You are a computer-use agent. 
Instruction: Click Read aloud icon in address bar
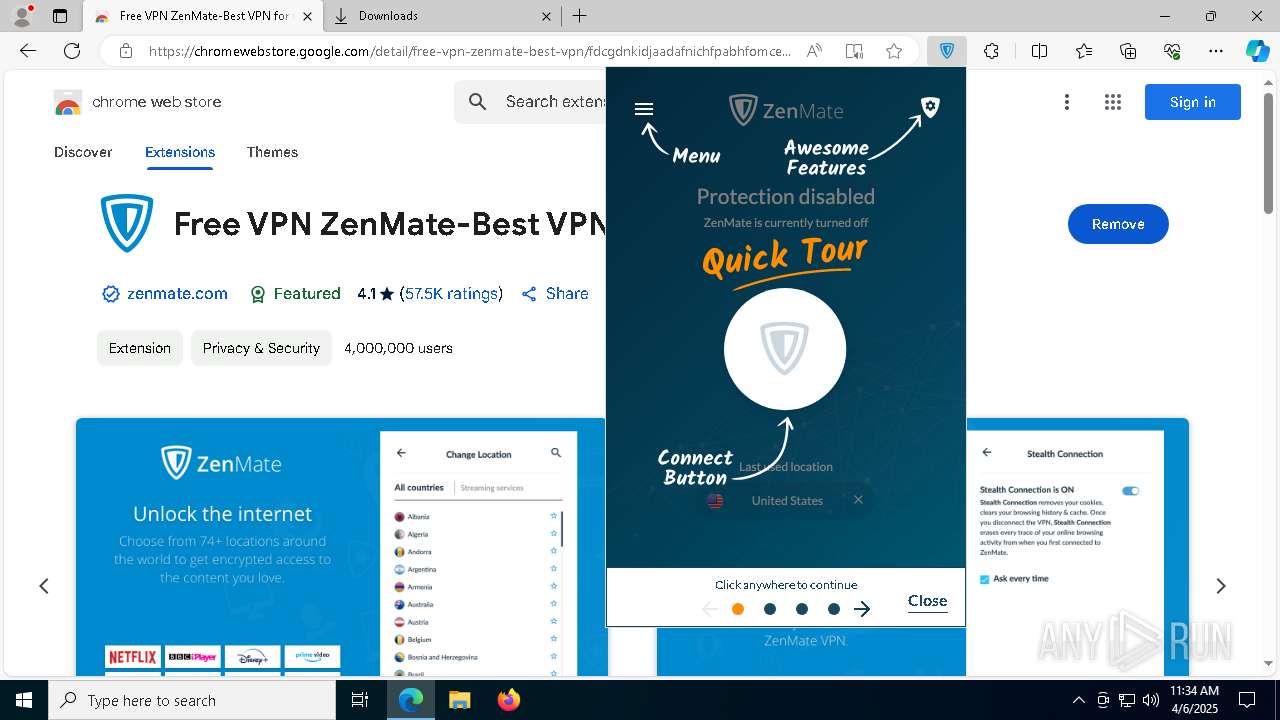click(x=814, y=51)
